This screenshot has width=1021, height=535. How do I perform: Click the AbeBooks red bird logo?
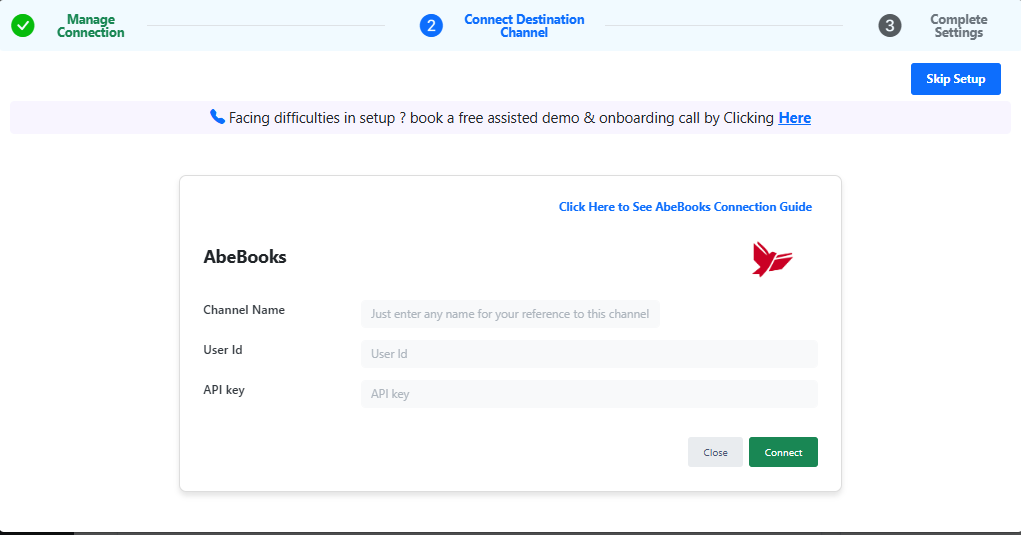coord(772,259)
